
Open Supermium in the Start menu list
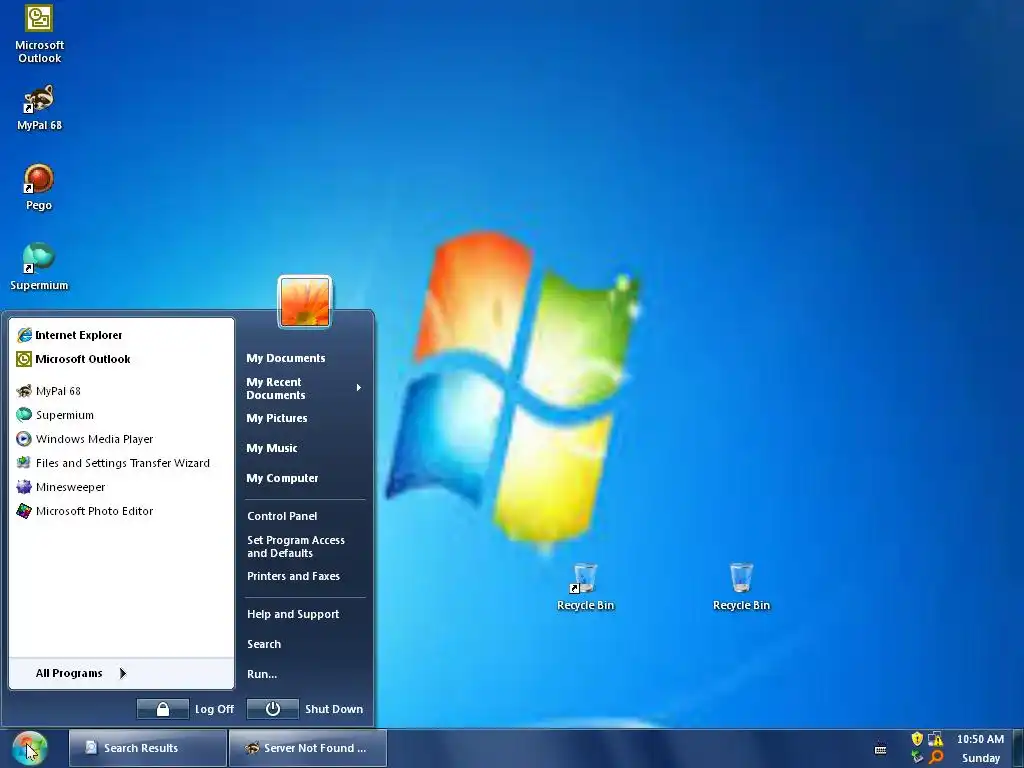(x=121, y=415)
